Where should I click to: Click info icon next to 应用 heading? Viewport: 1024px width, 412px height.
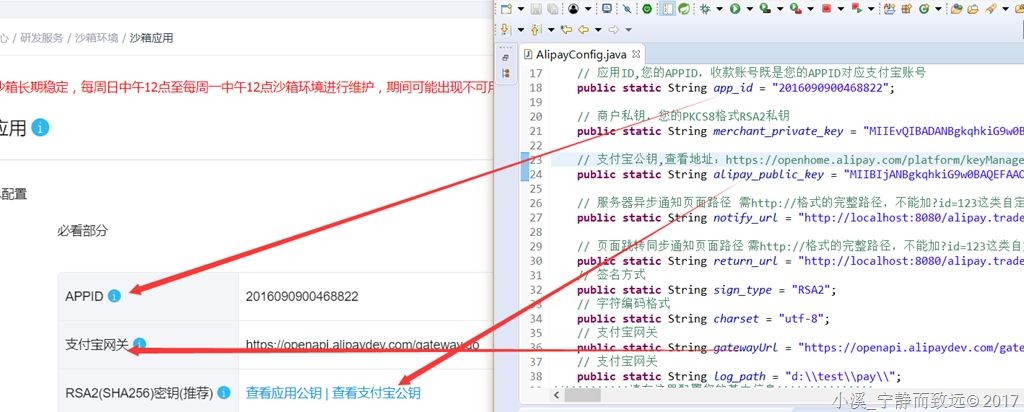pos(40,128)
